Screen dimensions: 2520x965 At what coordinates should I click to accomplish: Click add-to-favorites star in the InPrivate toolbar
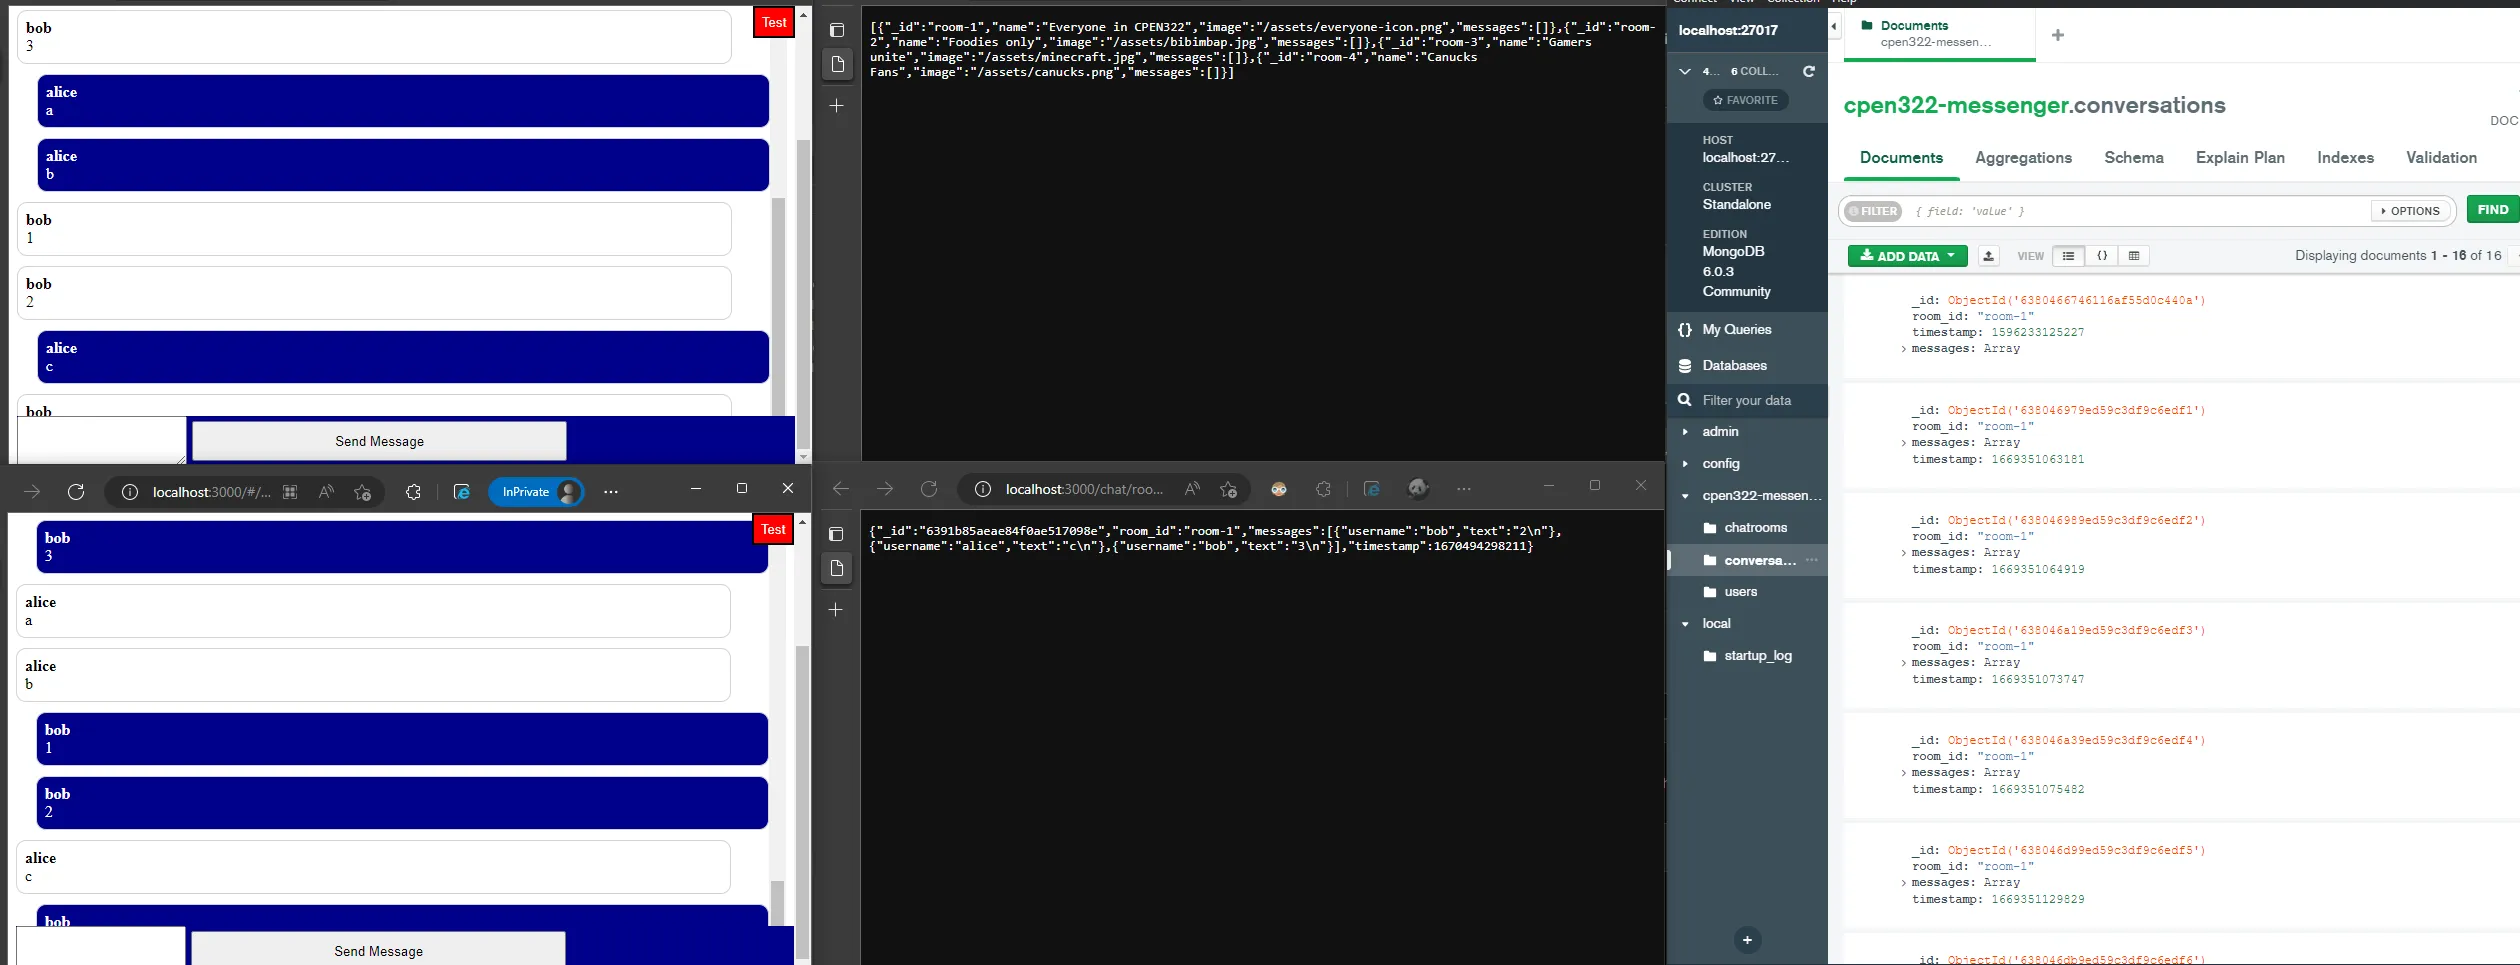[x=362, y=491]
